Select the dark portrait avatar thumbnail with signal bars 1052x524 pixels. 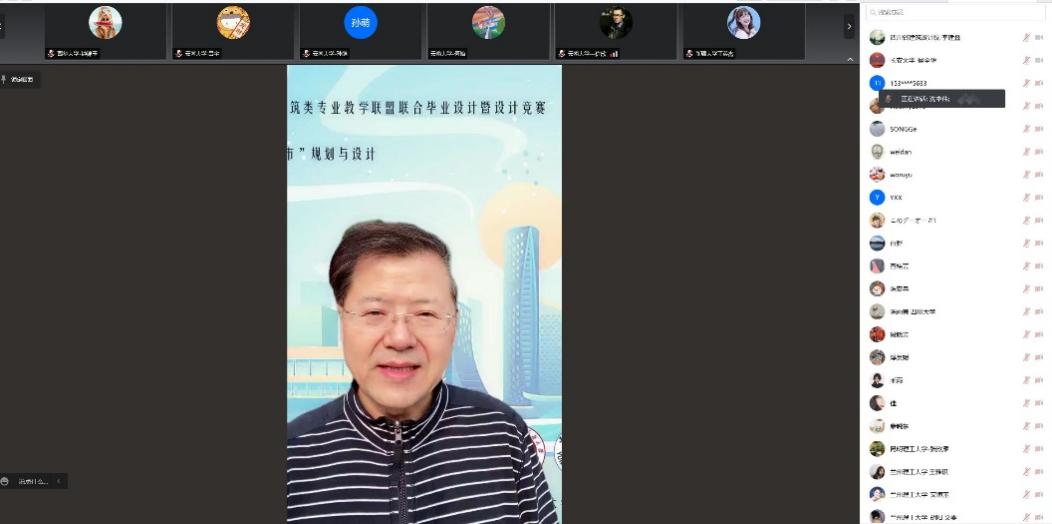tap(615, 23)
